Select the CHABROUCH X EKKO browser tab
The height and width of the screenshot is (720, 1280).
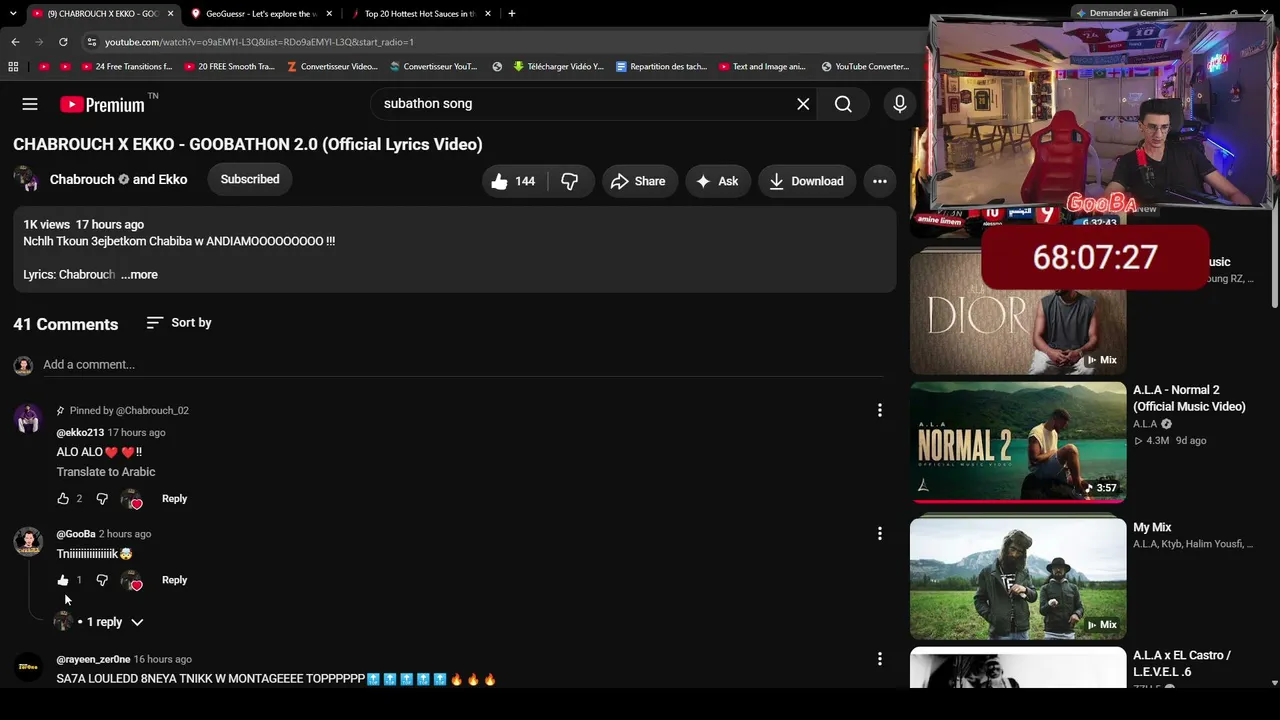pyautogui.click(x=103, y=14)
